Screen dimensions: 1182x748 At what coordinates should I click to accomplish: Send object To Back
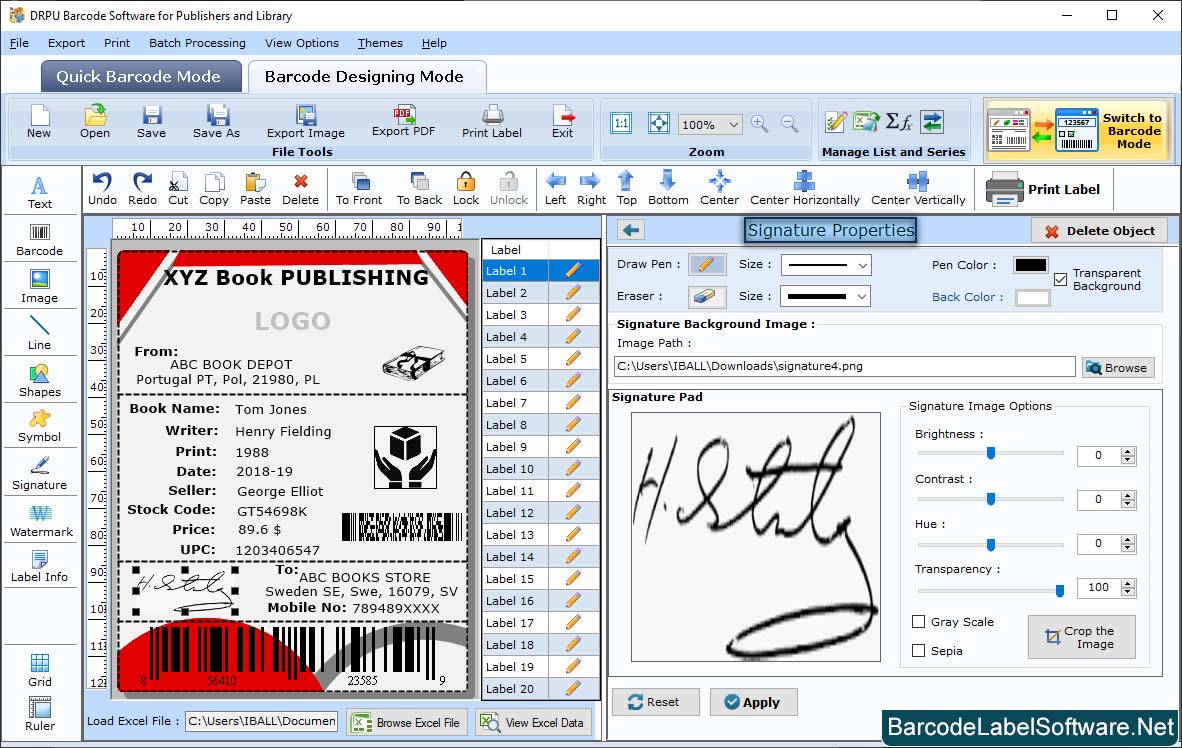coord(419,189)
